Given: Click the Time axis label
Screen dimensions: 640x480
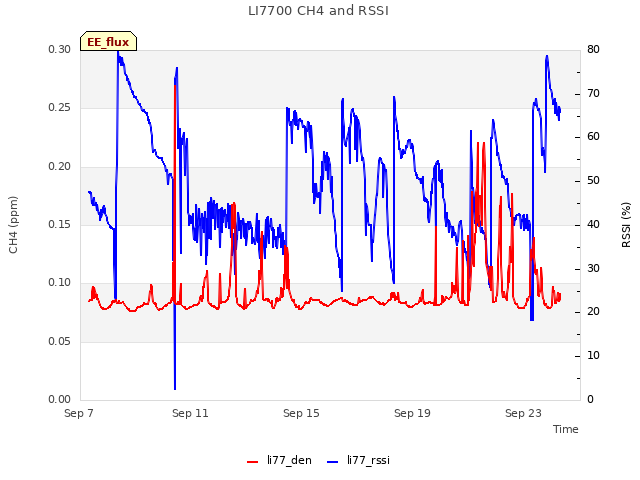Looking at the screenshot, I should pyautogui.click(x=566, y=429).
